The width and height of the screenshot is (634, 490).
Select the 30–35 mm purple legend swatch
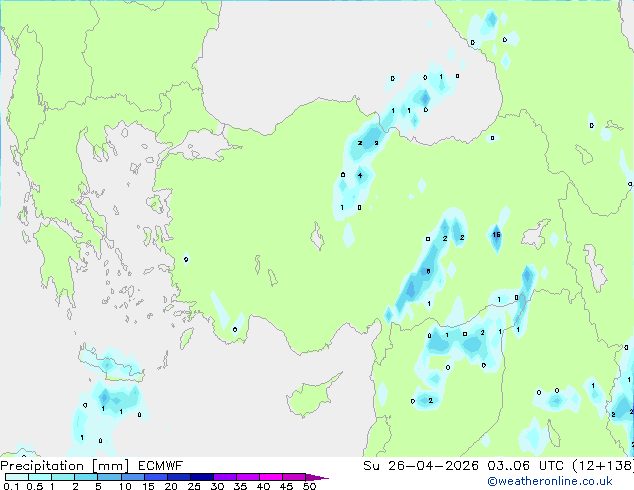click(224, 477)
